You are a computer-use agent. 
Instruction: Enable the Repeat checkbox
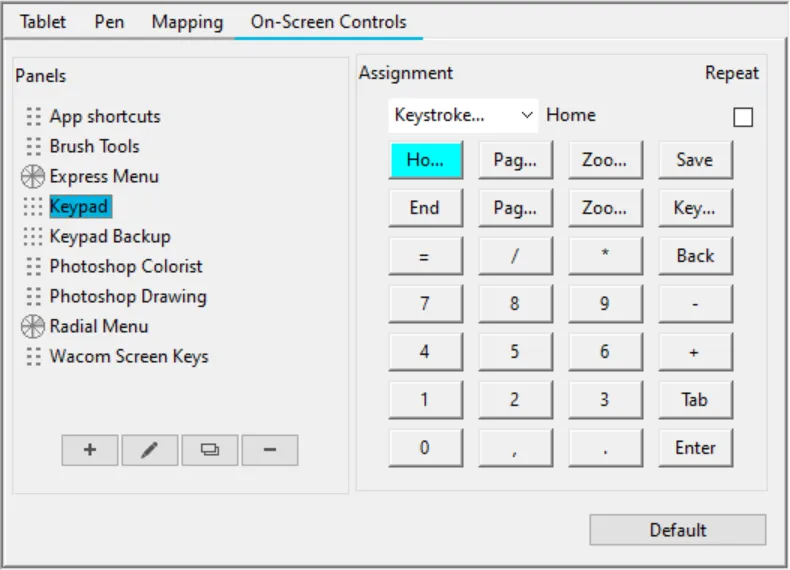[743, 117]
